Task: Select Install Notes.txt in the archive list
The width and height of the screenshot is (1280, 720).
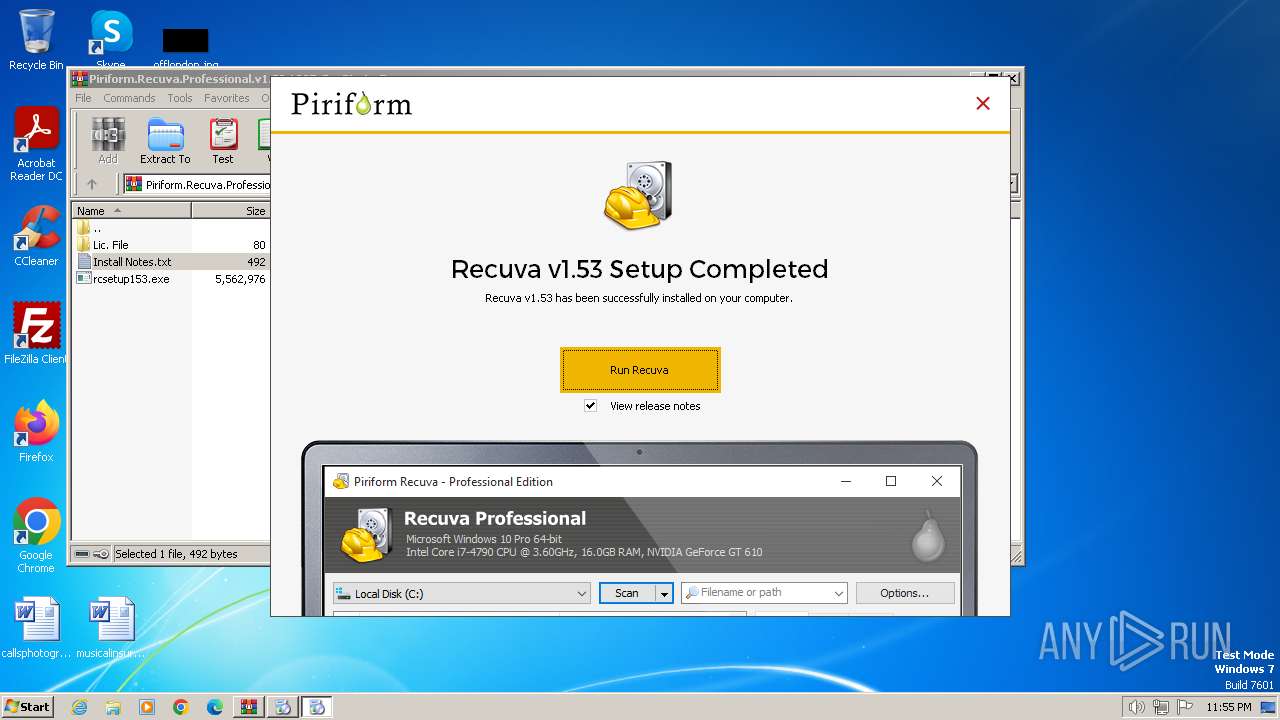Action: tap(171, 262)
